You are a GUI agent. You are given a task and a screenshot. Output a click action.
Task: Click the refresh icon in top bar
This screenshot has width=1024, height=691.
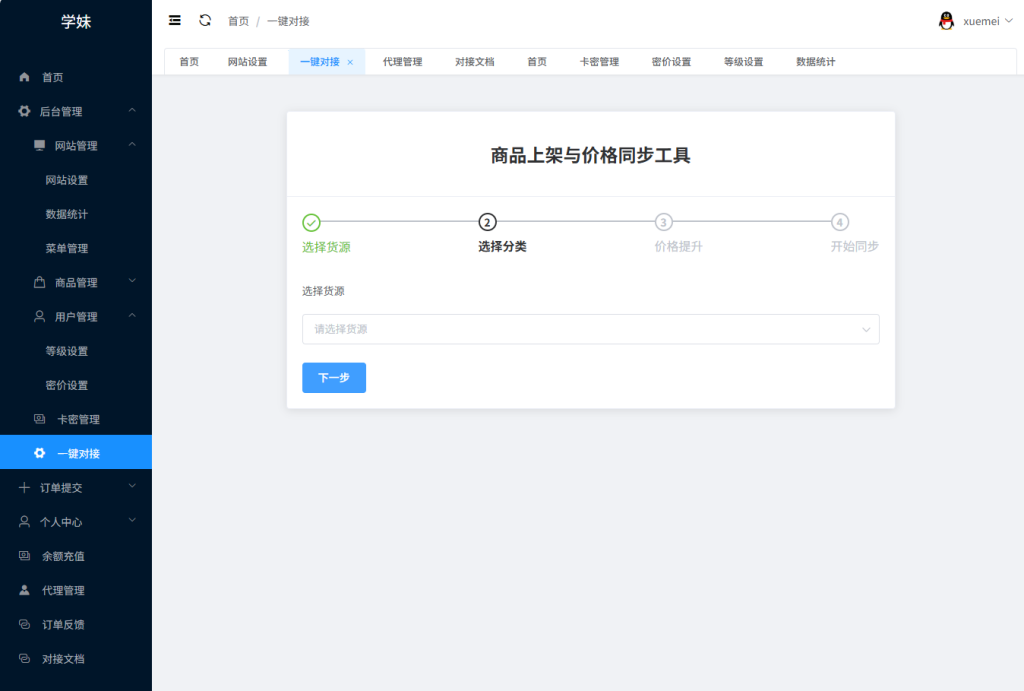pyautogui.click(x=205, y=20)
